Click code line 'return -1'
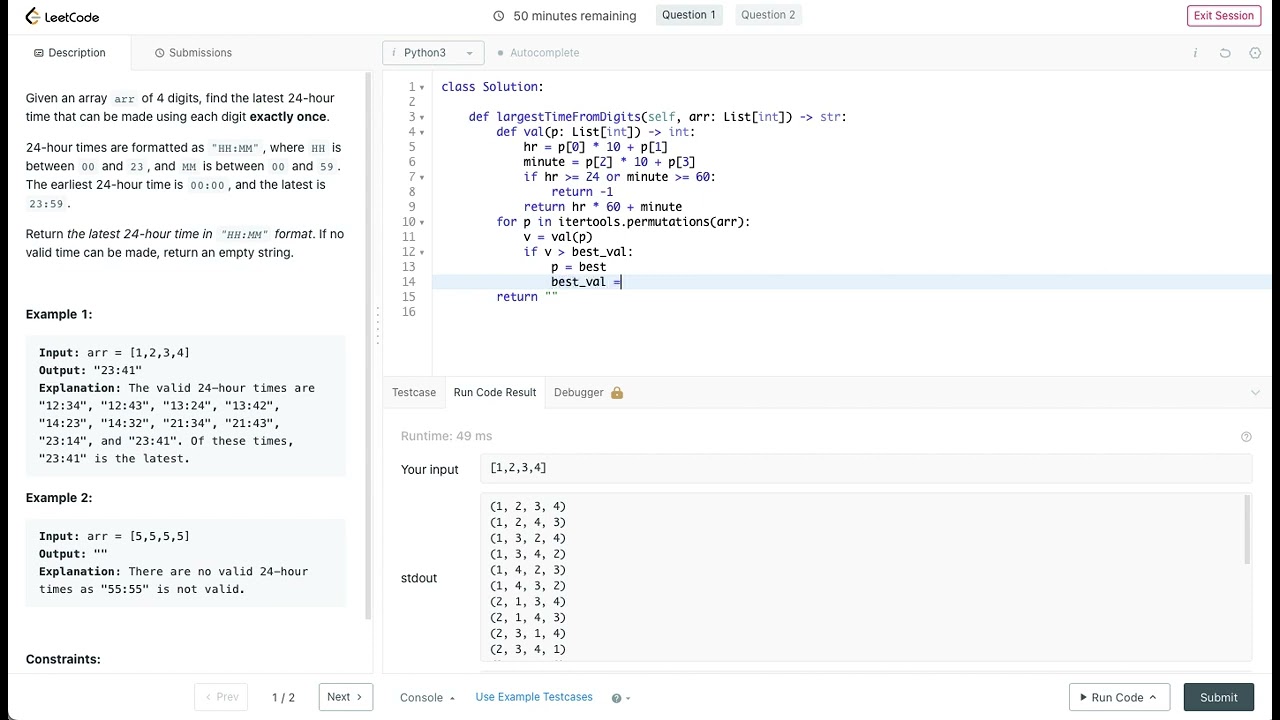The width and height of the screenshot is (1280, 720). (582, 193)
